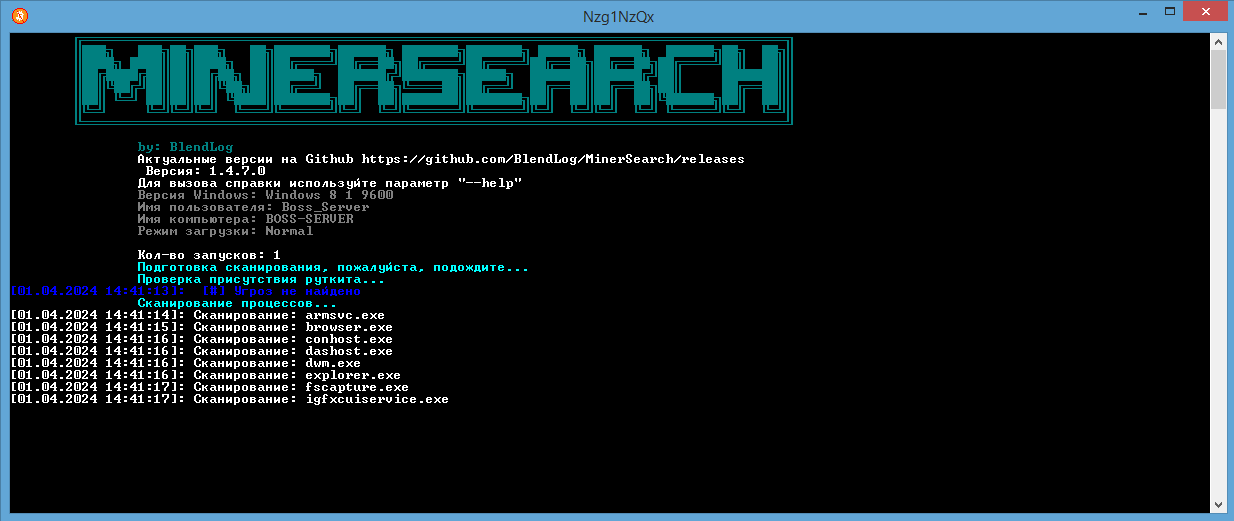Click the BOSS-SERVER computer name line
1234x521 pixels.
coord(245,219)
